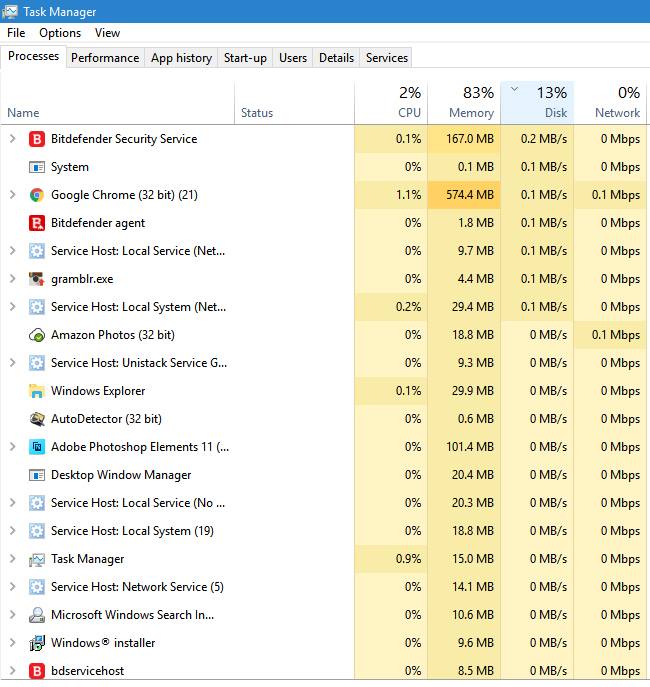The width and height of the screenshot is (650, 687).
Task: Expand the Windows installer process
Action: (13, 643)
